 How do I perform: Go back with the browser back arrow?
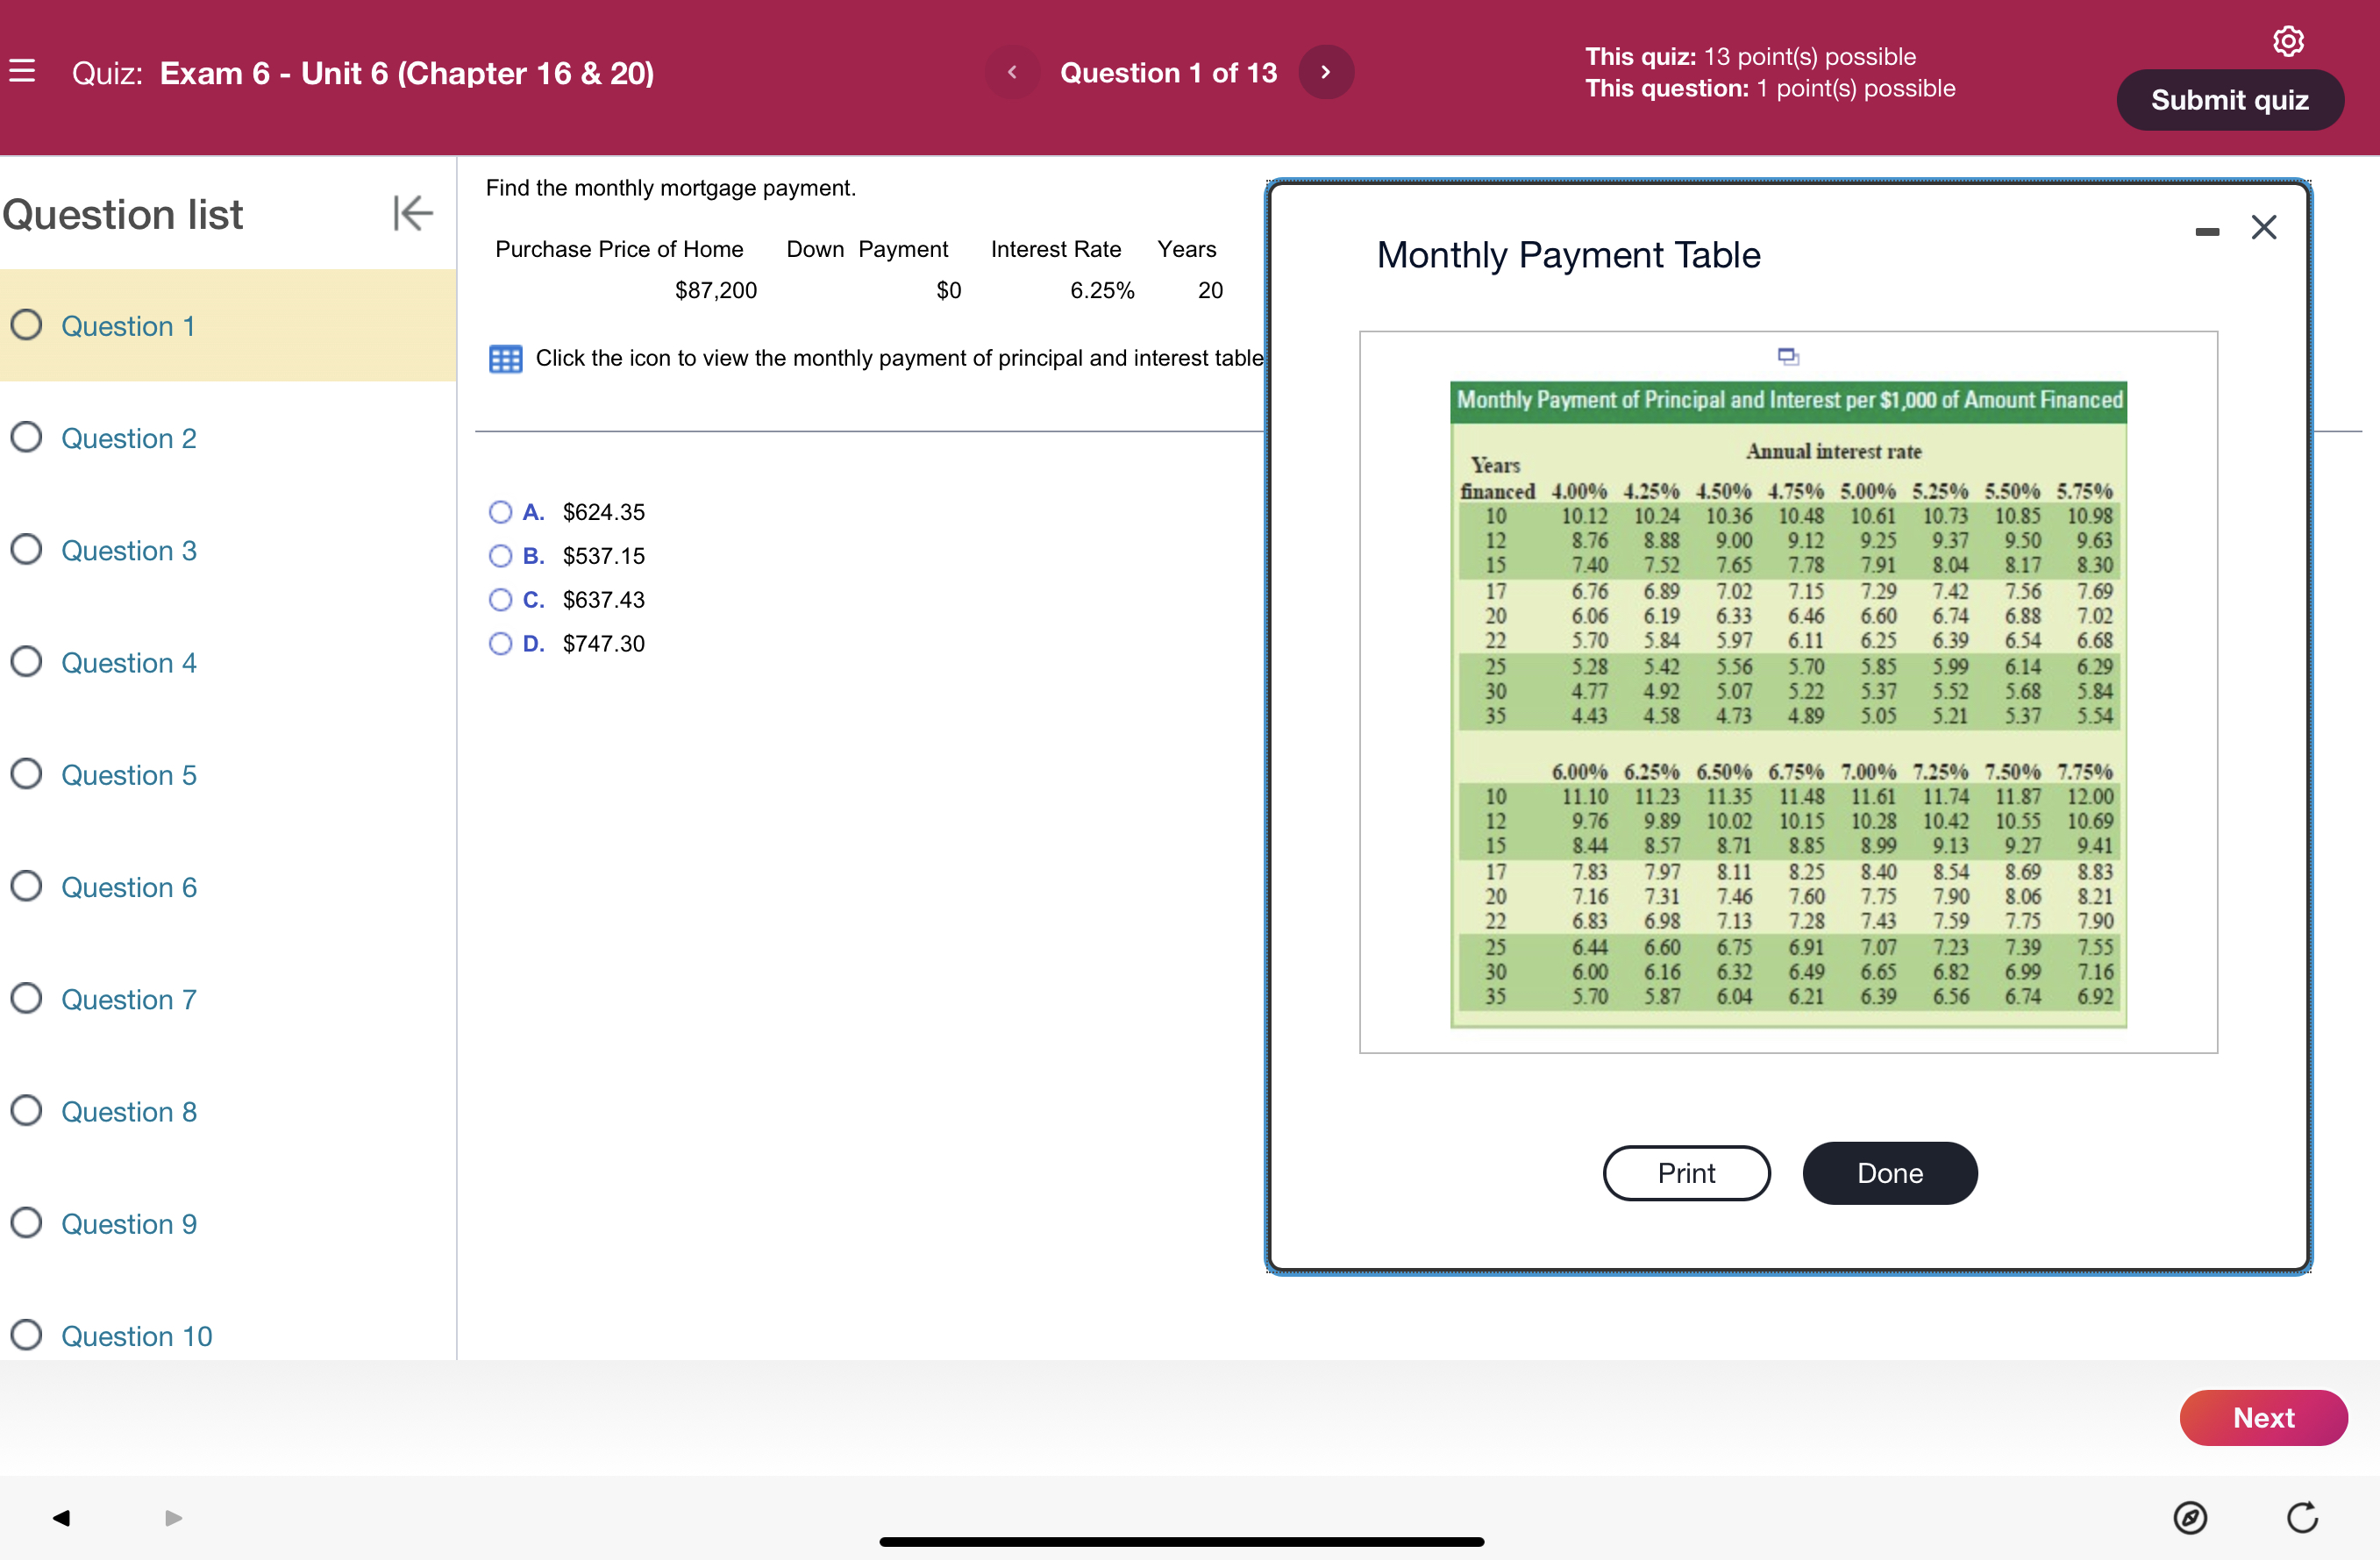[x=61, y=1517]
